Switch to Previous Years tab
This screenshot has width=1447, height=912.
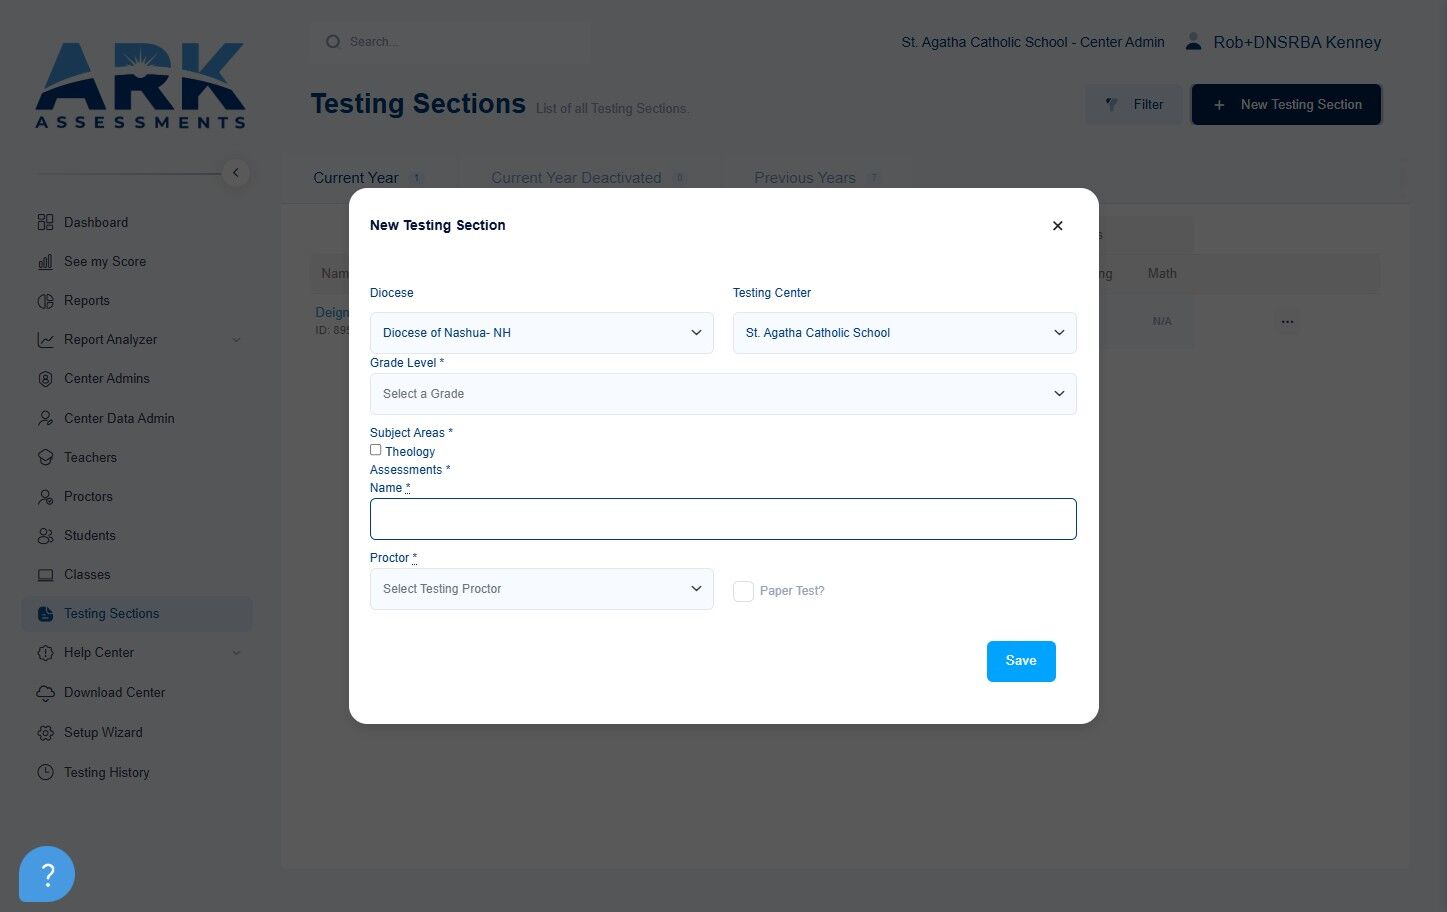tap(805, 178)
